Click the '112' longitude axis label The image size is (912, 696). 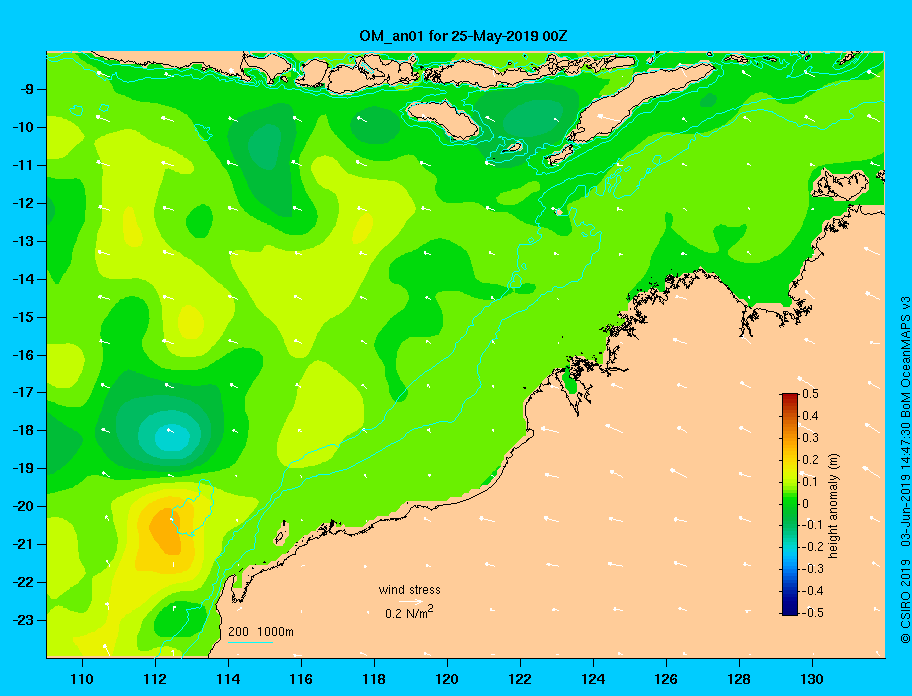tap(155, 679)
